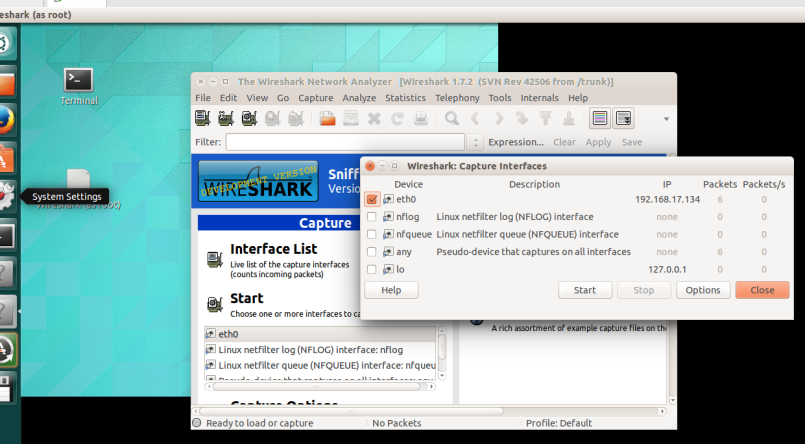Uncheck the eth0 interface checkbox

tap(372, 199)
